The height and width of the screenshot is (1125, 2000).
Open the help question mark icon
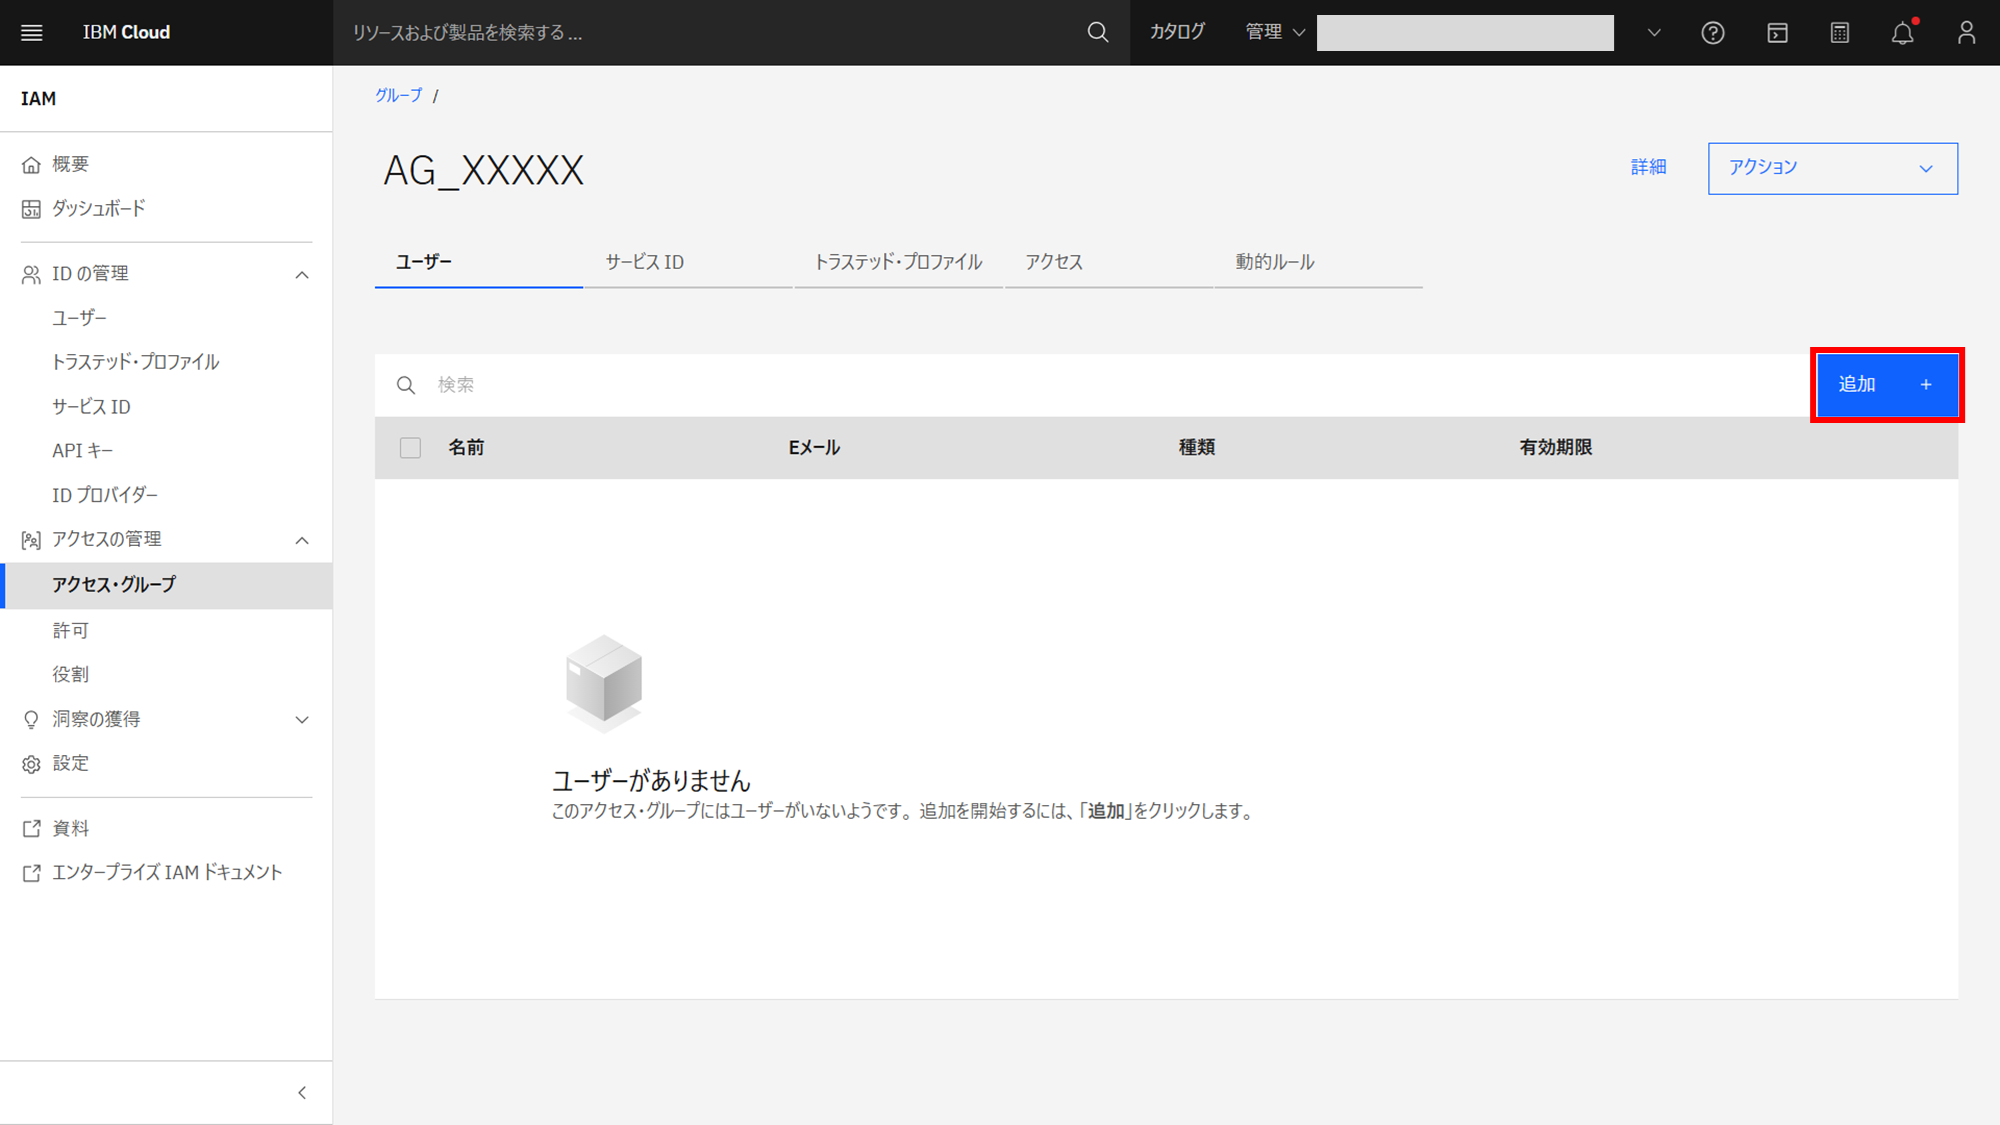click(x=1712, y=33)
